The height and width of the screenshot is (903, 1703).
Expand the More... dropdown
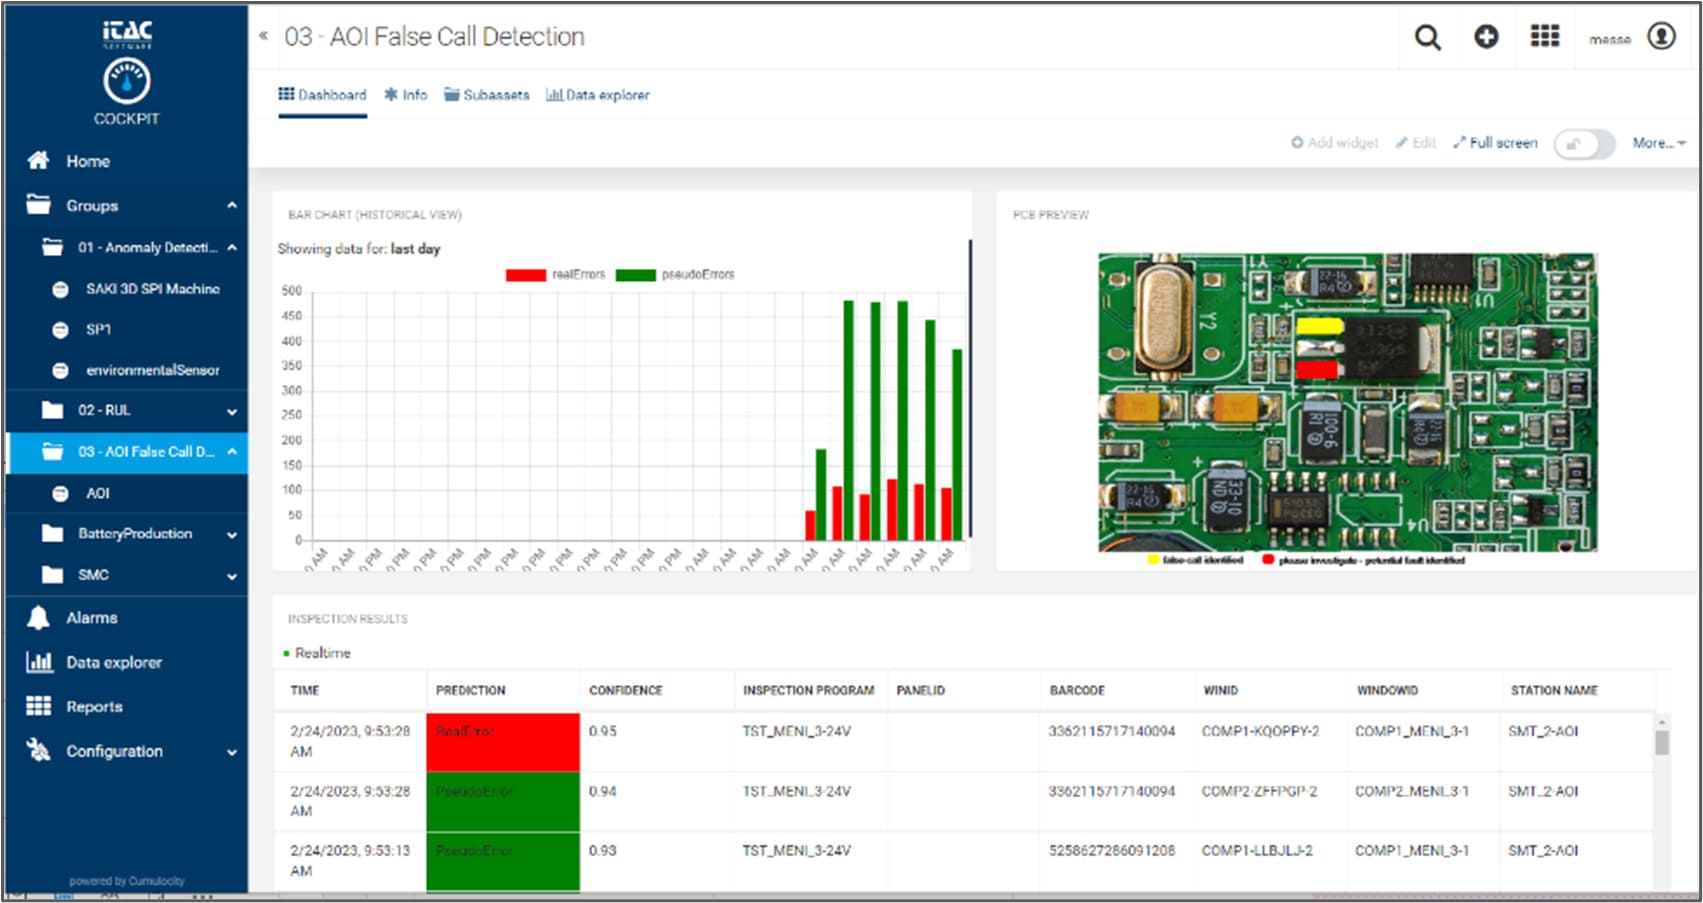coord(1657,143)
